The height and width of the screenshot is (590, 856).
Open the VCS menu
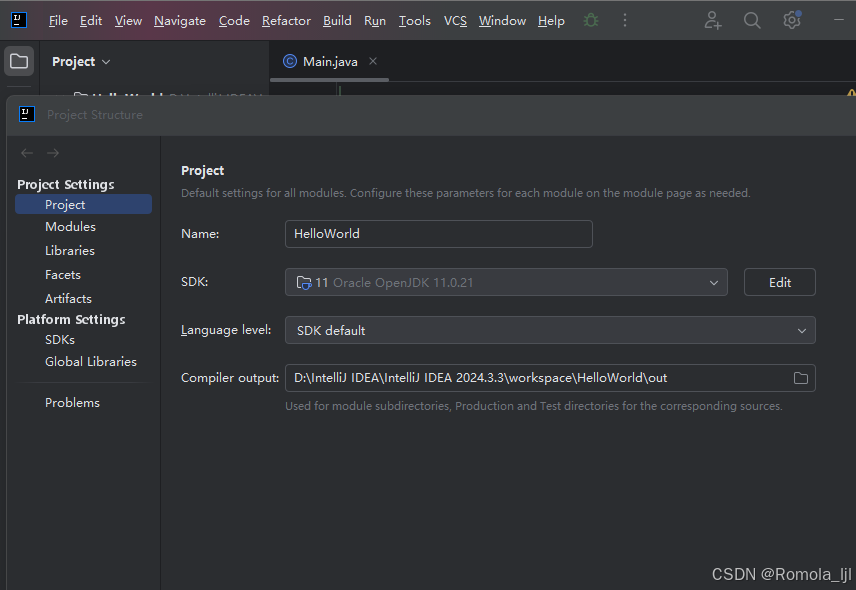pyautogui.click(x=455, y=21)
